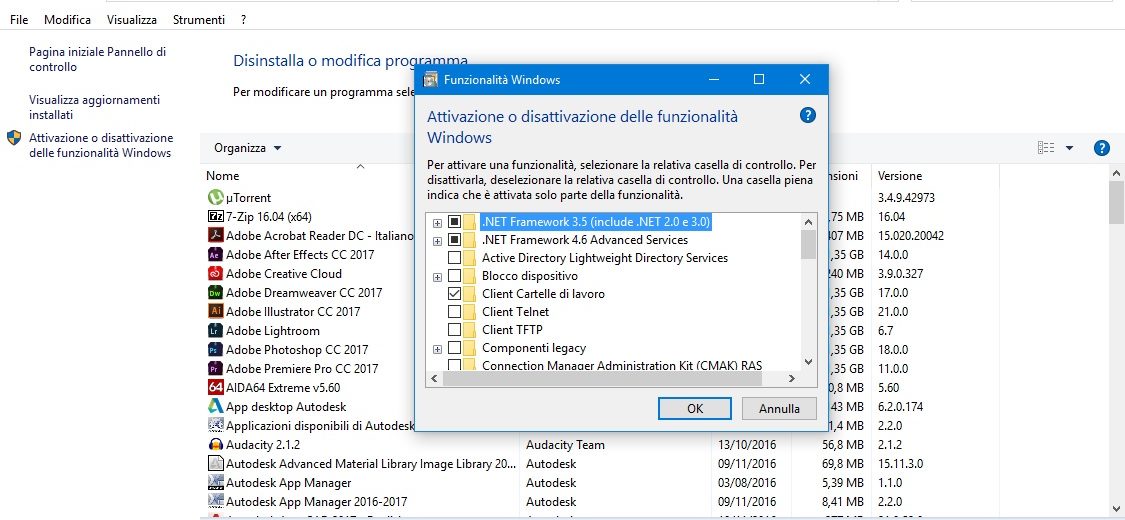Image resolution: width=1125 pixels, height=520 pixels.
Task: Click the Applicazioni disponibili di Autodesk icon
Action: click(x=215, y=425)
